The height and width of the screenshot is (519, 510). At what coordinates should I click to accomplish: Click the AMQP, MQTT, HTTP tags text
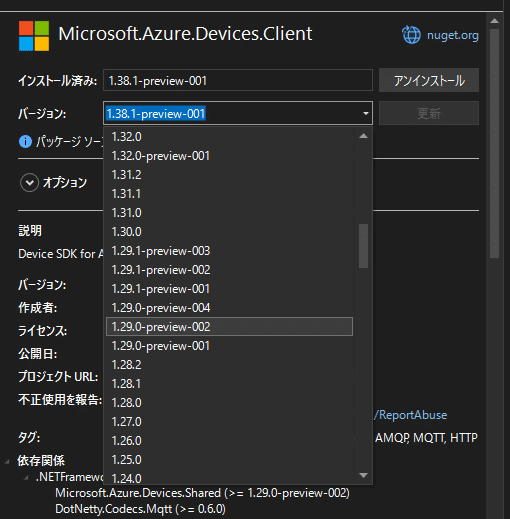pos(426,437)
